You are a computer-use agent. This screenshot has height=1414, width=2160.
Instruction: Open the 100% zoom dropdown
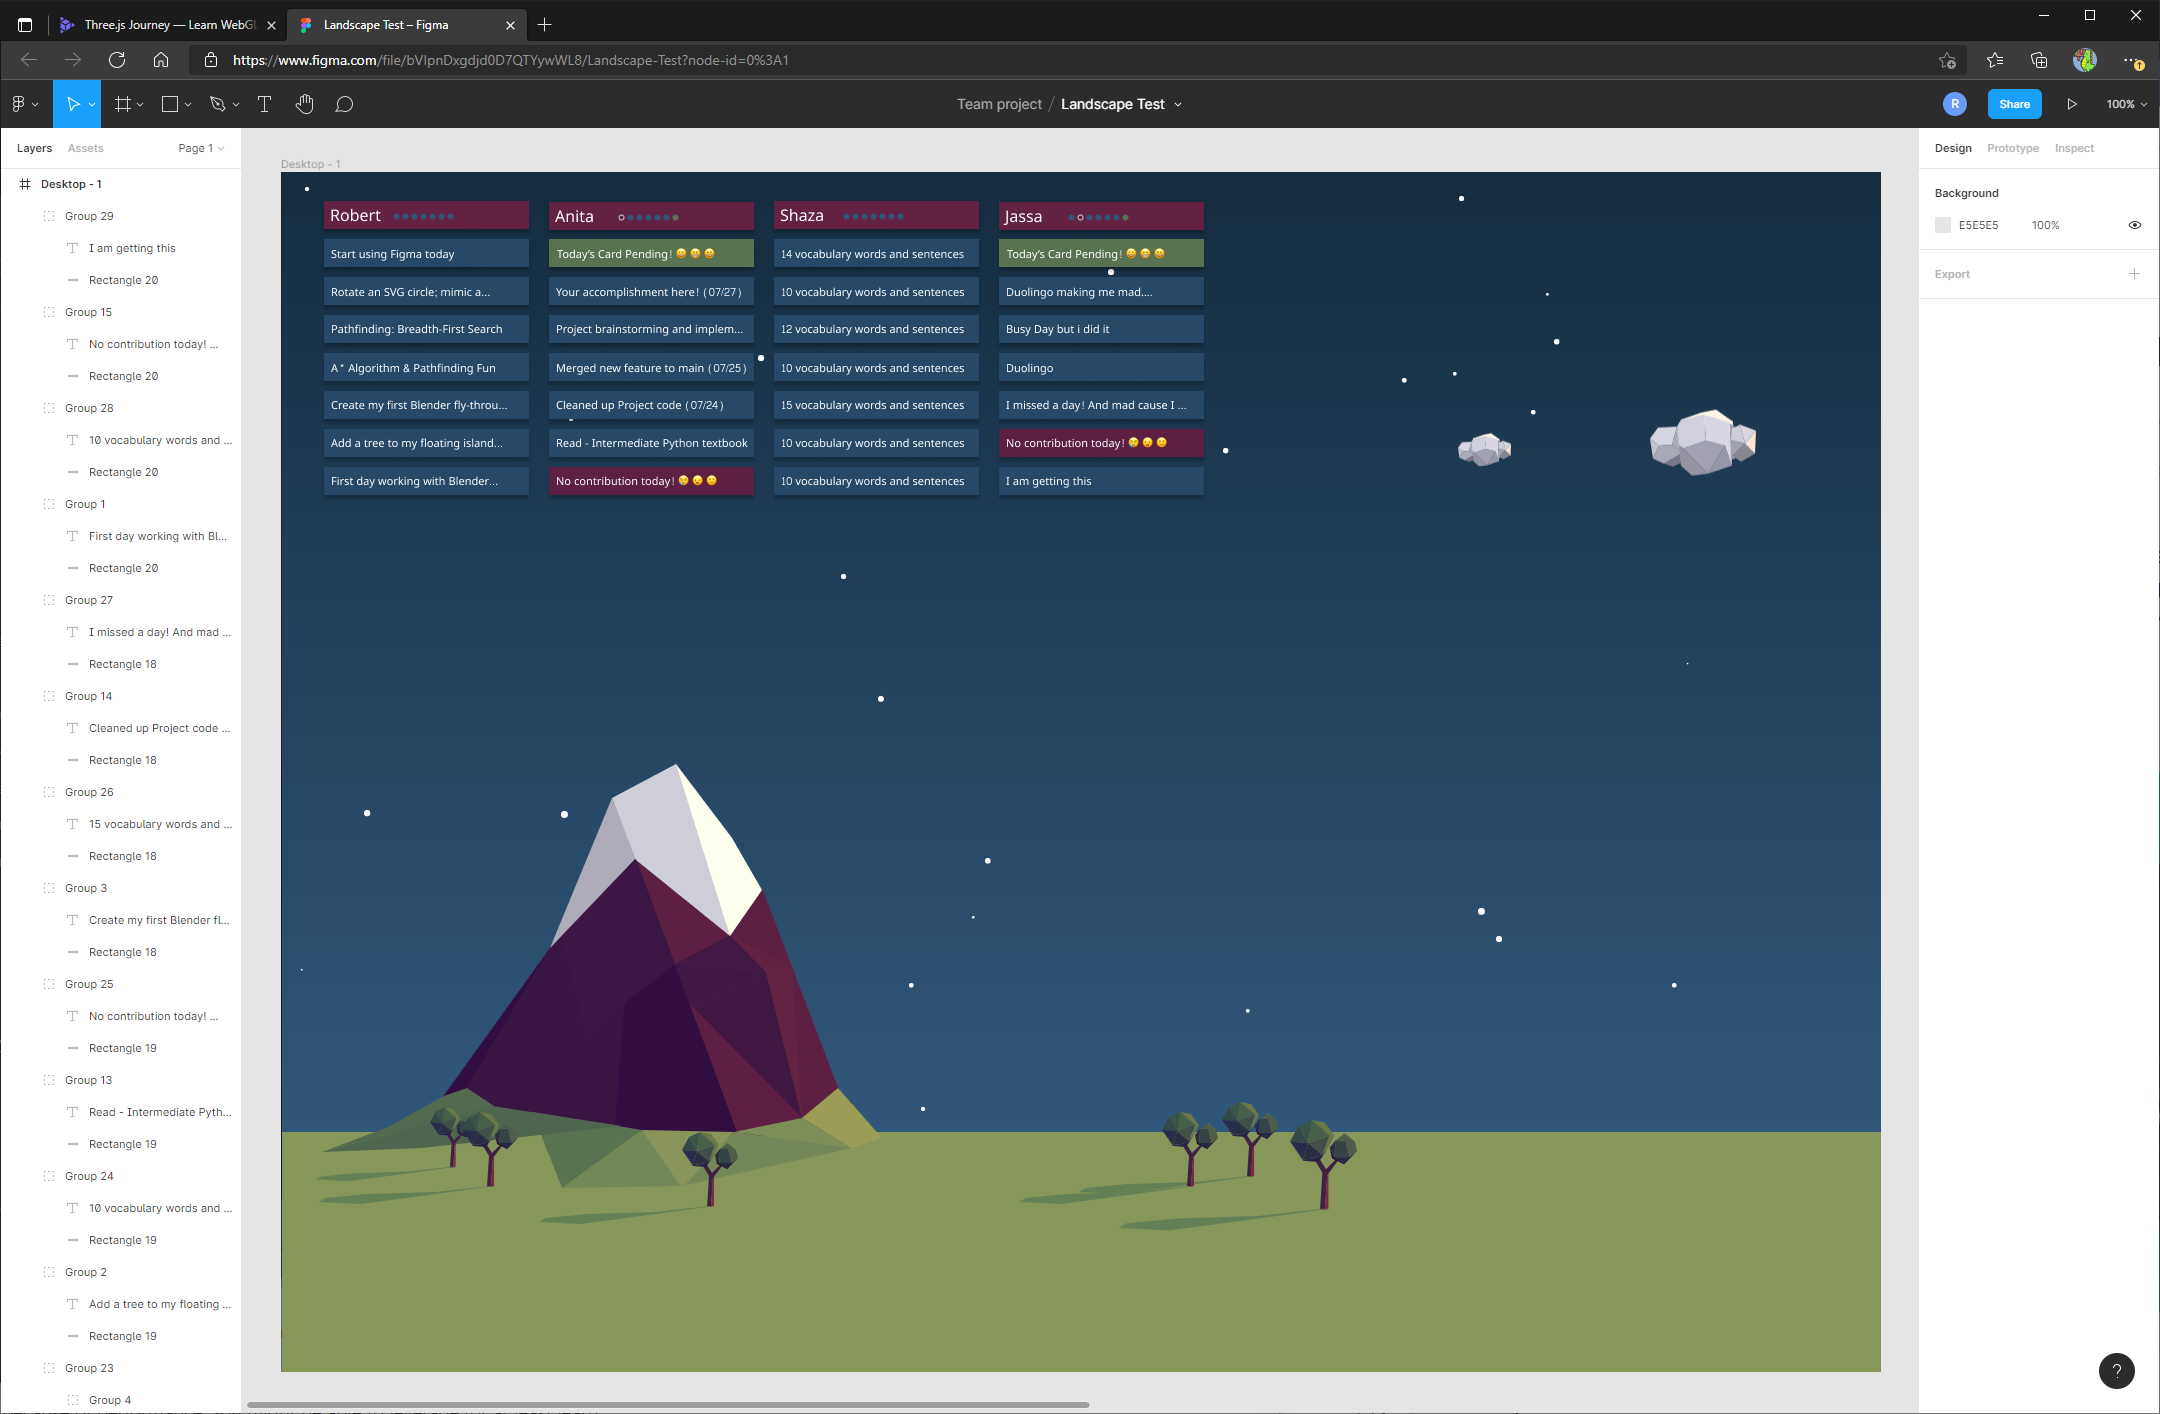(x=2126, y=104)
